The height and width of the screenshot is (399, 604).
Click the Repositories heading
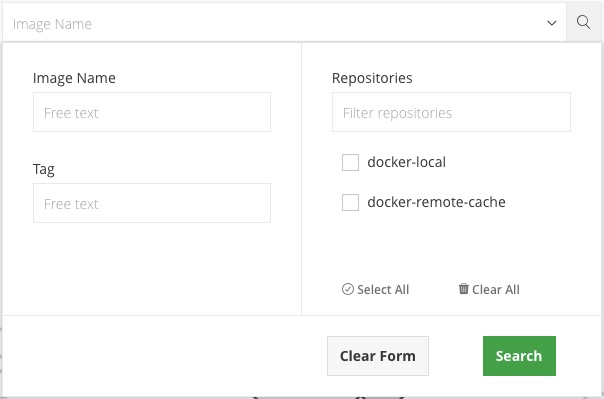(372, 78)
